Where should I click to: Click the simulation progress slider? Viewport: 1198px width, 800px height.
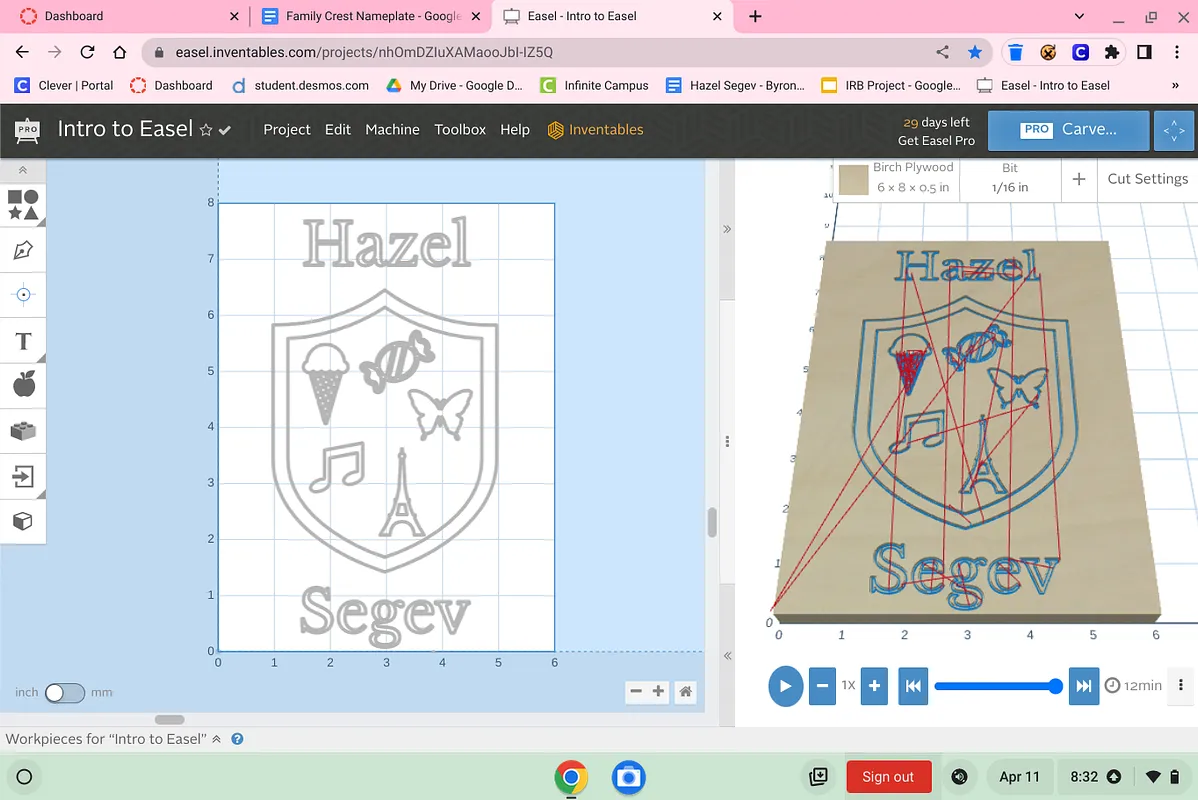point(995,686)
